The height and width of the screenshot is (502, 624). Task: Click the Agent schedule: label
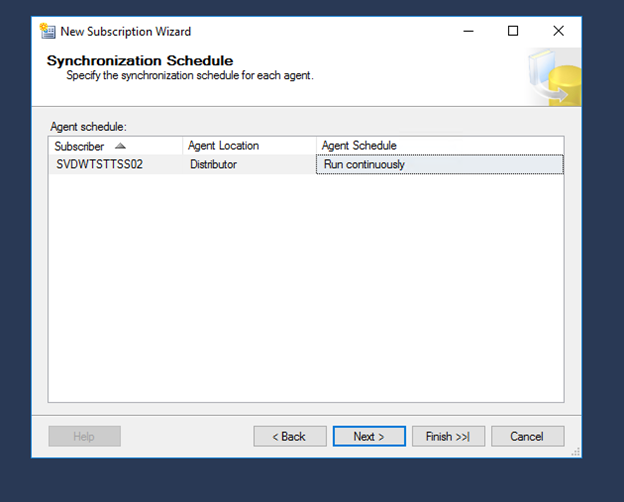[x=88, y=127]
